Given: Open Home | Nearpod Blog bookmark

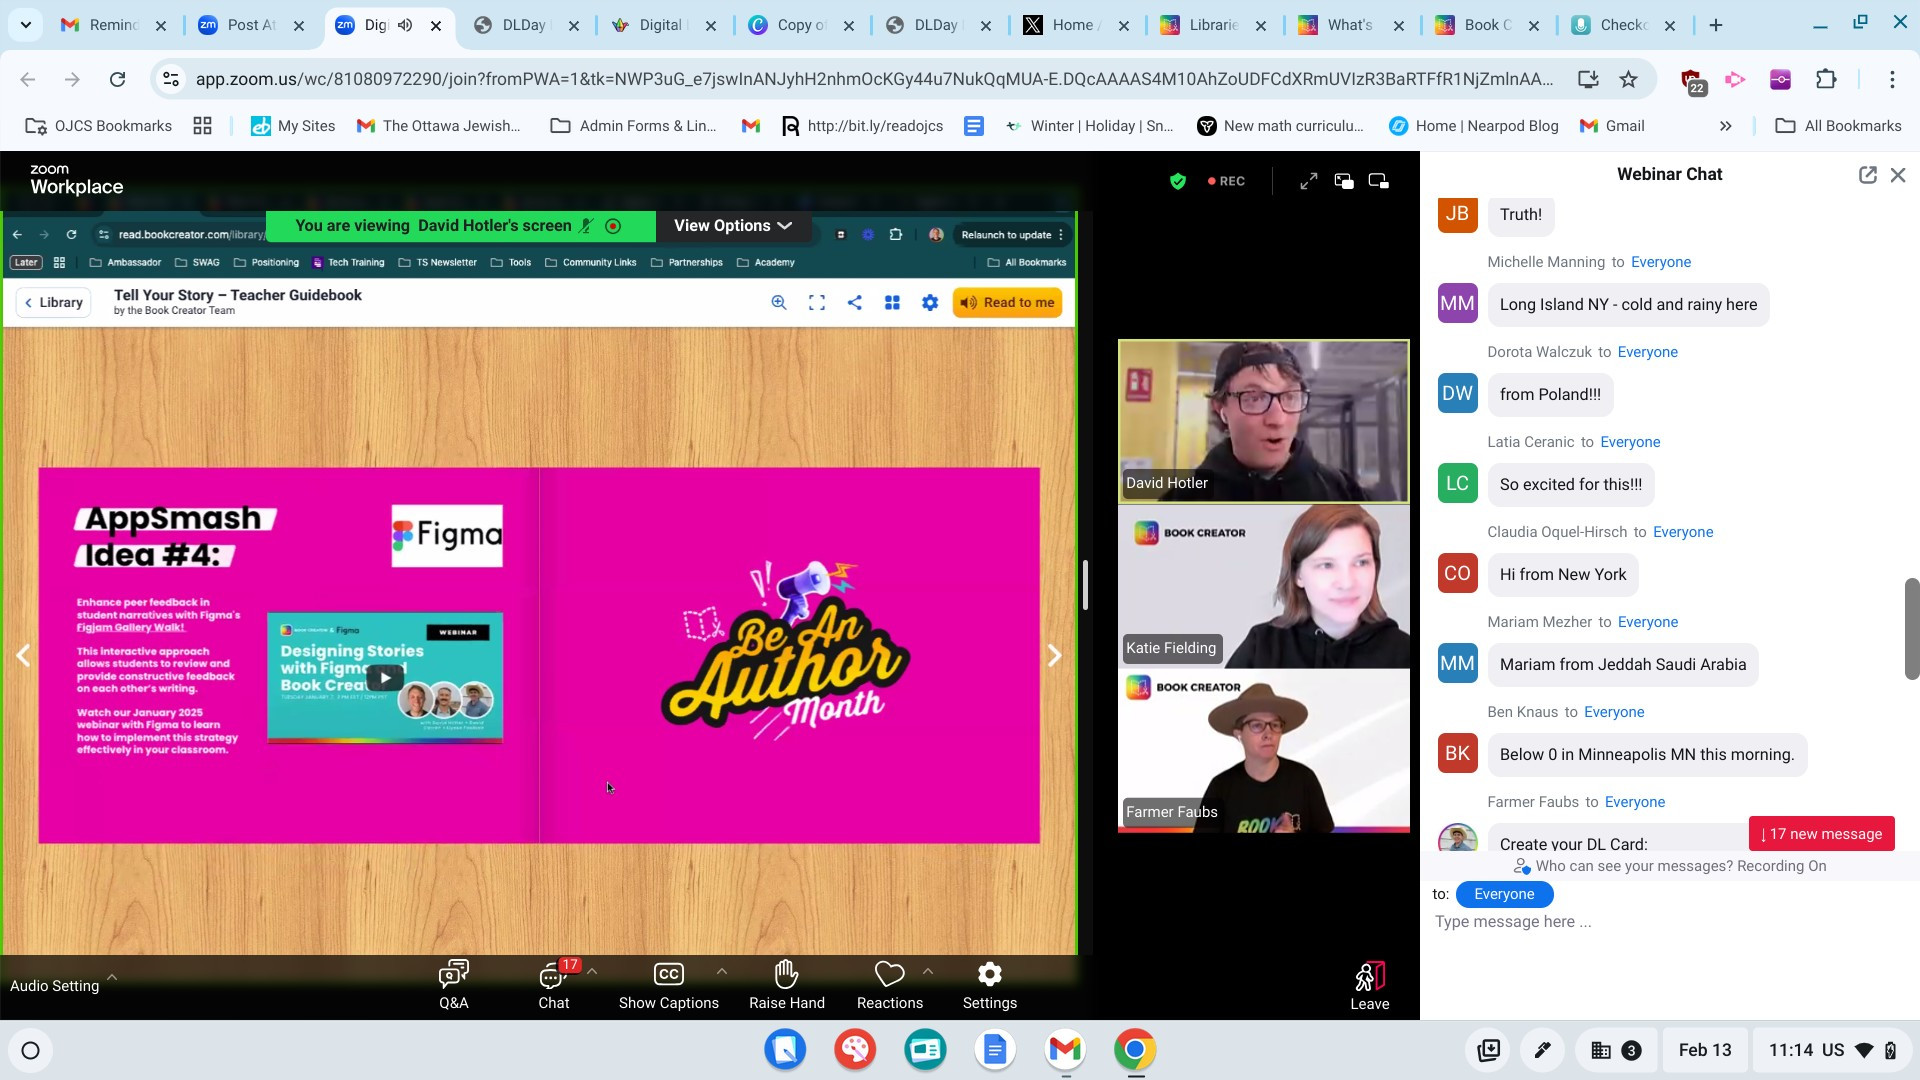Looking at the screenshot, I should (1473, 126).
